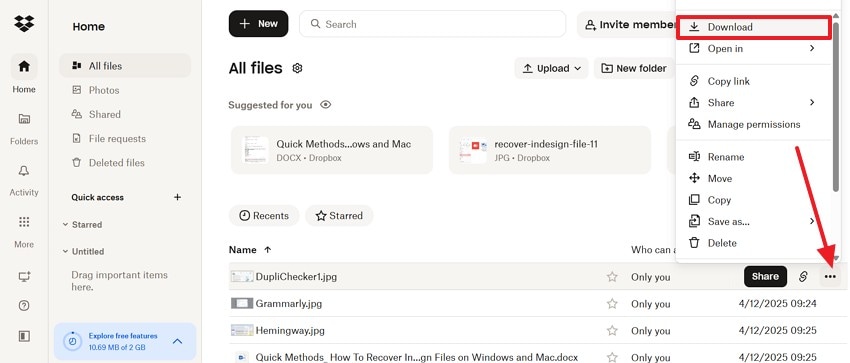
Task: Open suggested Quick Methods DOCX card
Action: tap(332, 150)
